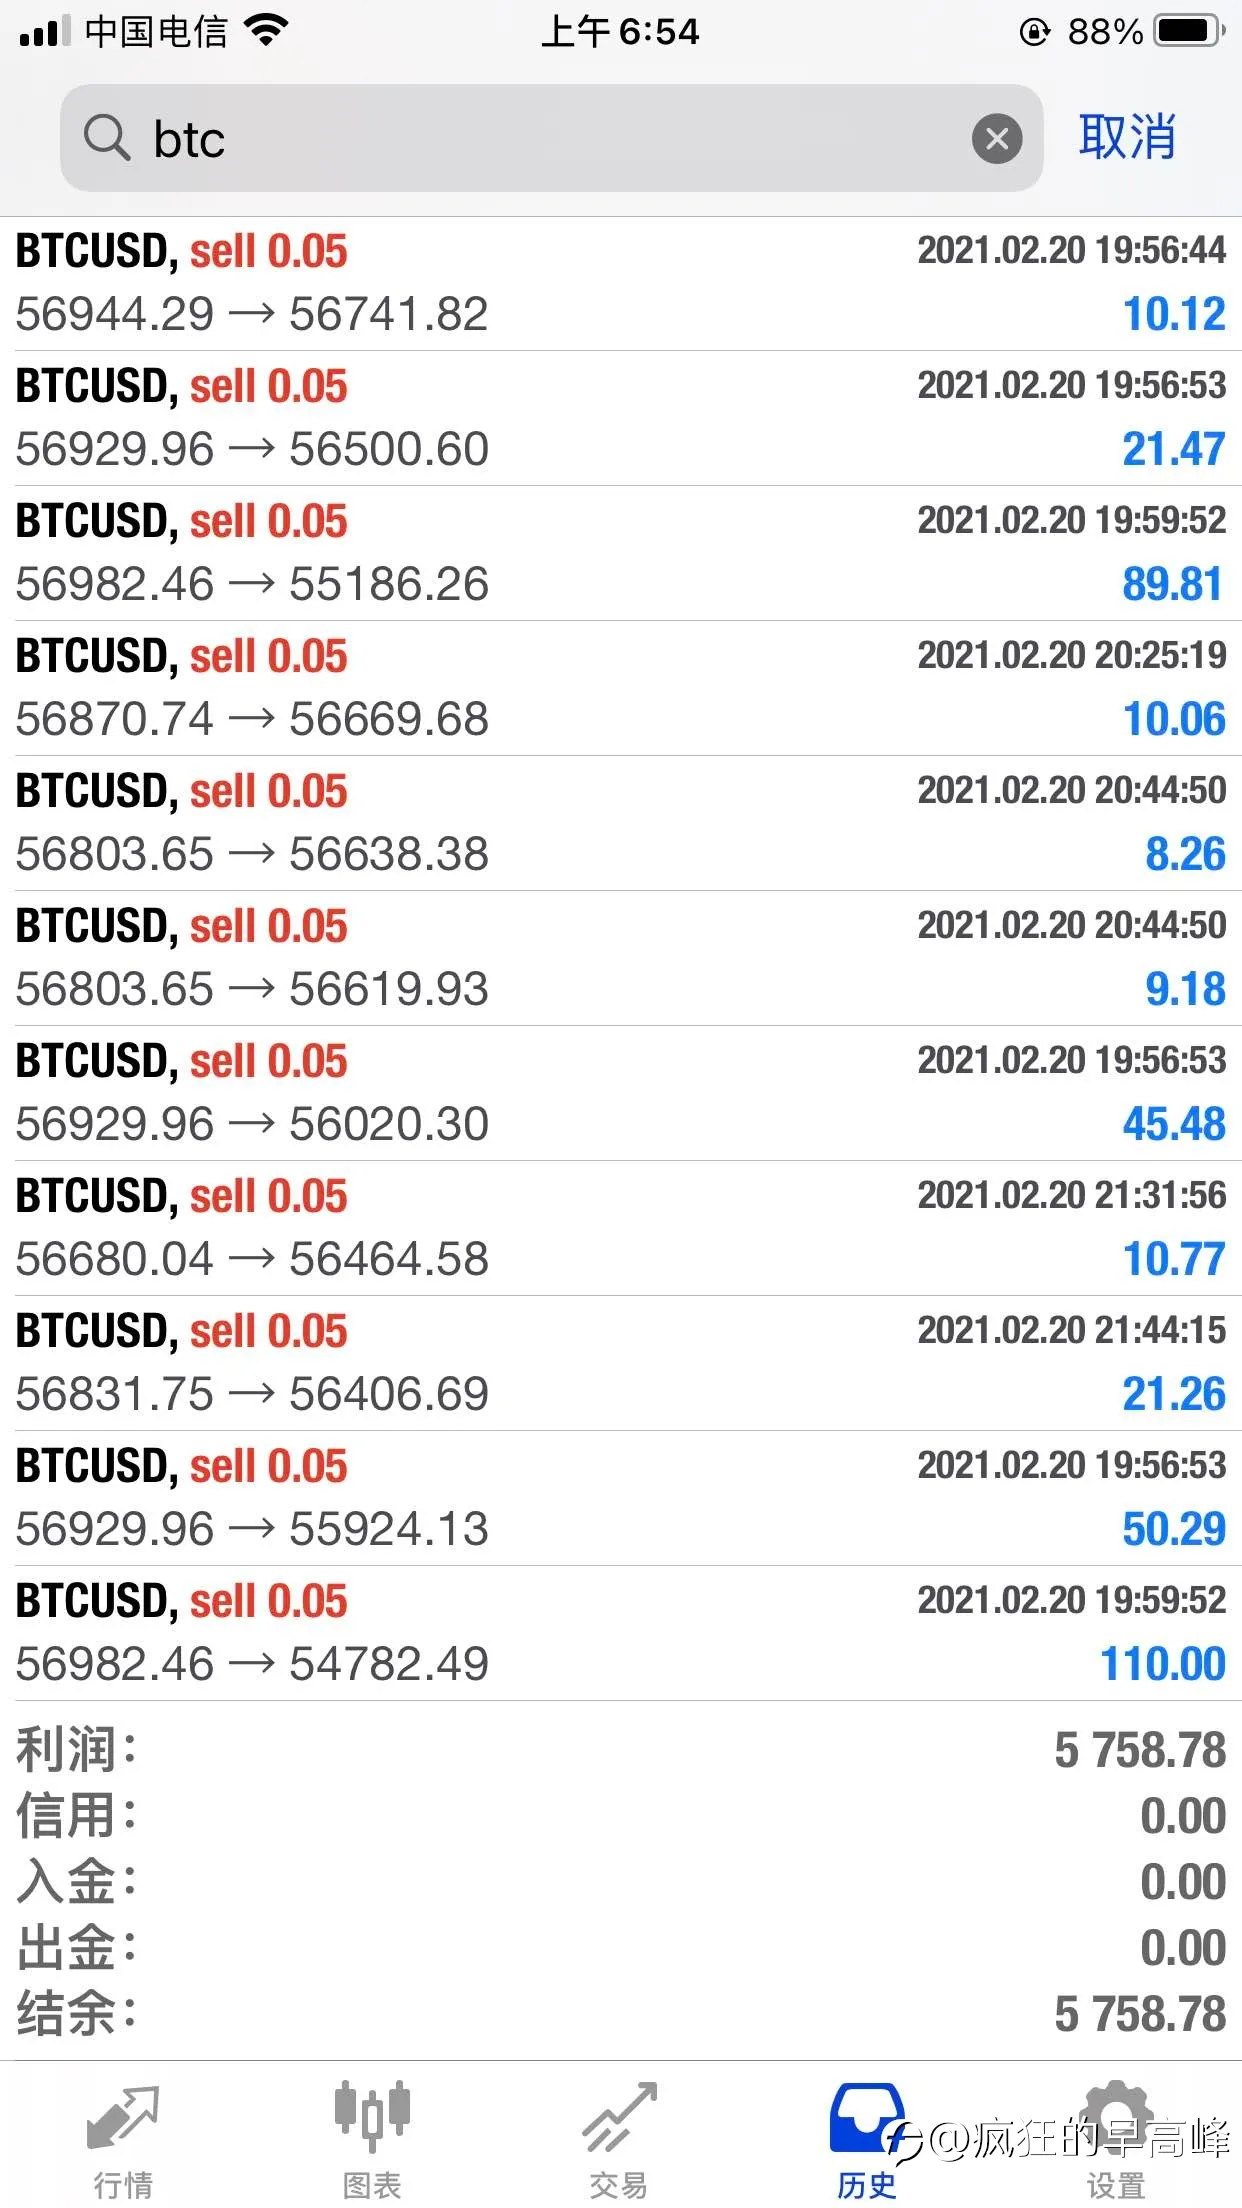Open the trade with profit 50.29
The width and height of the screenshot is (1242, 2208).
click(x=621, y=1498)
